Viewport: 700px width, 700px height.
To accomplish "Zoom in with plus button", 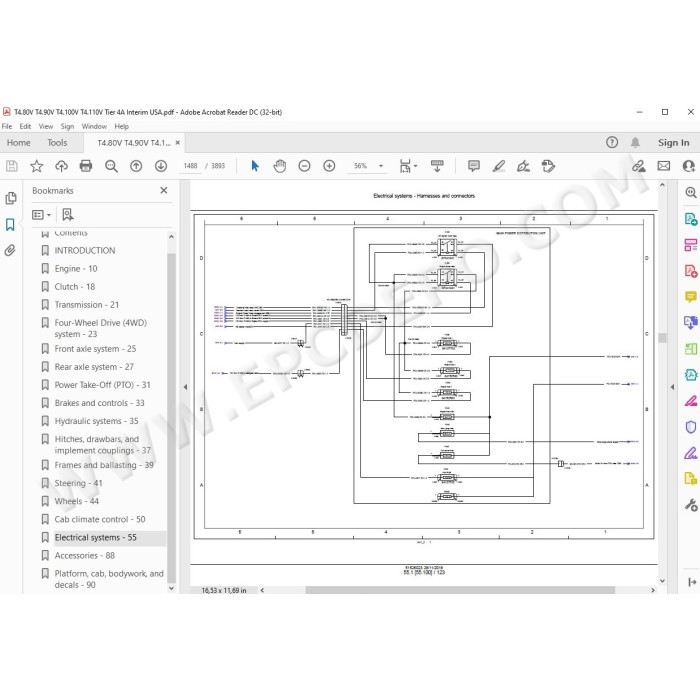I will [x=329, y=166].
